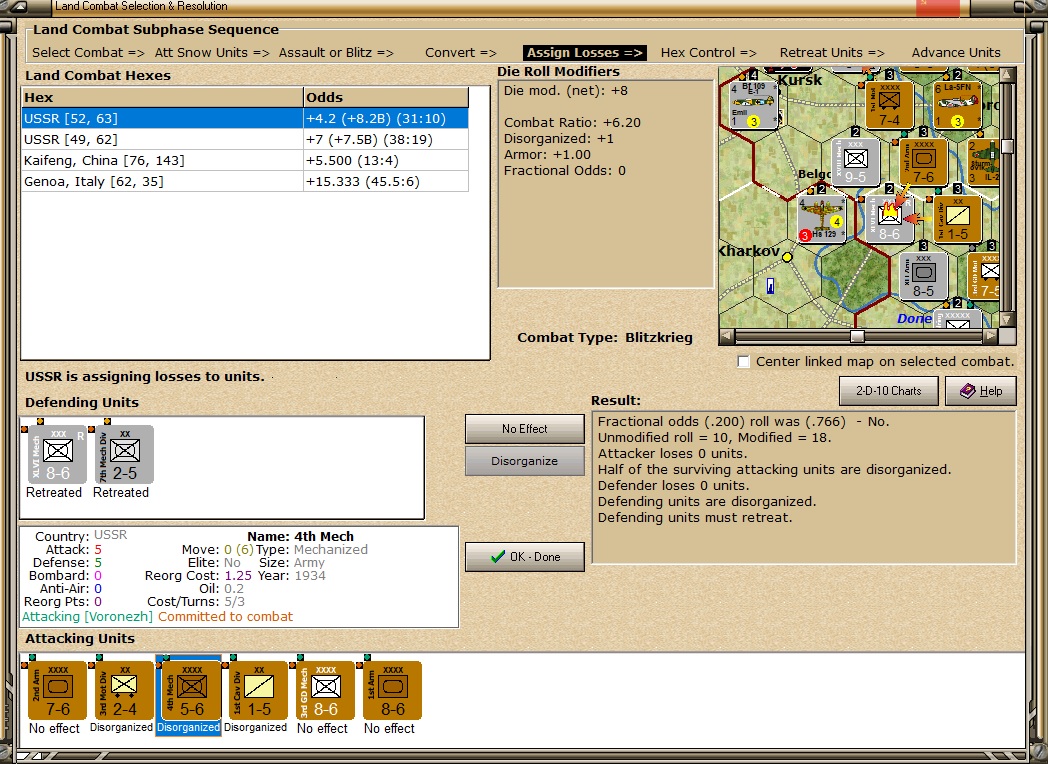The image size is (1048, 764).
Task: Select the Convert subphase step
Action: click(461, 52)
